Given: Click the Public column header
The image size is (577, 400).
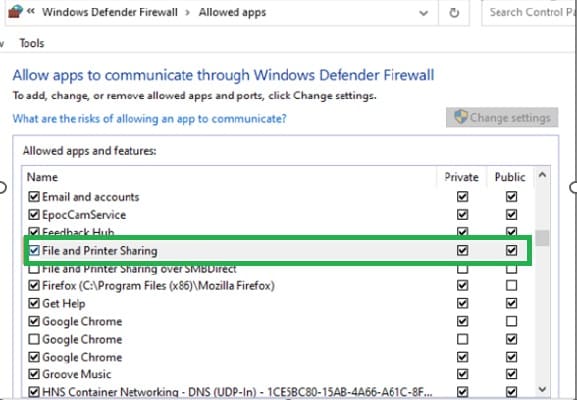Looking at the screenshot, I should point(510,177).
